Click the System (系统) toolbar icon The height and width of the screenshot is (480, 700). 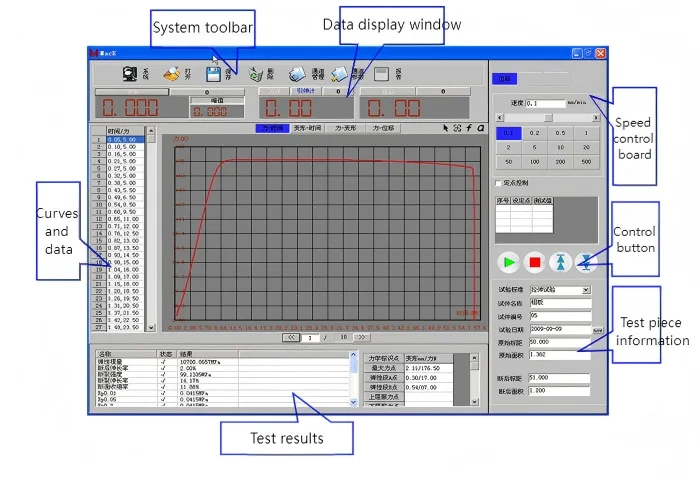130,74
